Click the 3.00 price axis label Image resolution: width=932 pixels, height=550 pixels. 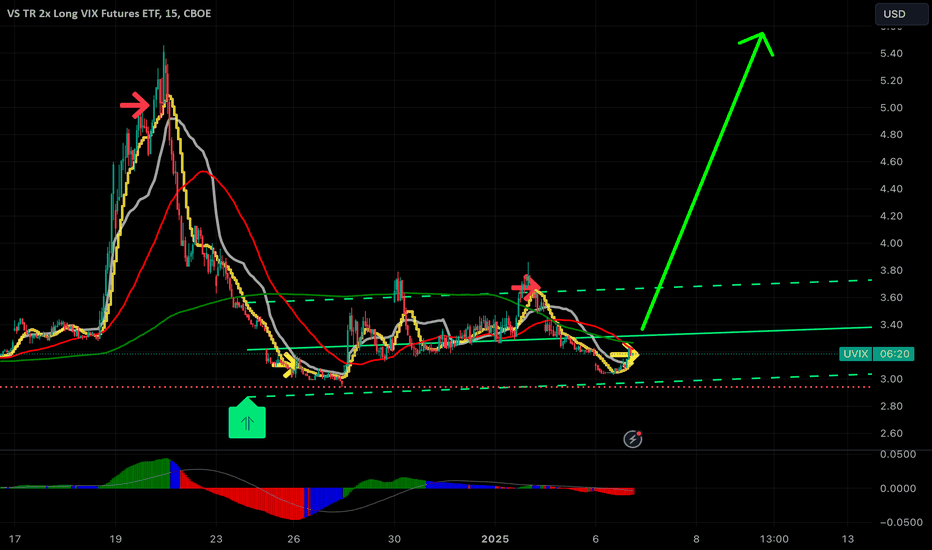(891, 379)
